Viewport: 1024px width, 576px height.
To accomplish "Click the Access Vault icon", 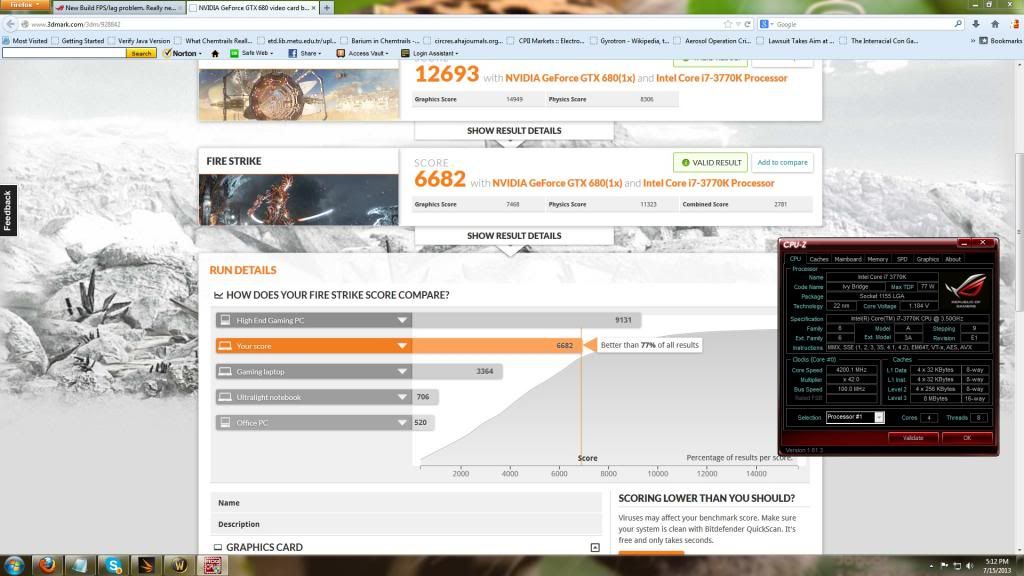I will point(340,54).
